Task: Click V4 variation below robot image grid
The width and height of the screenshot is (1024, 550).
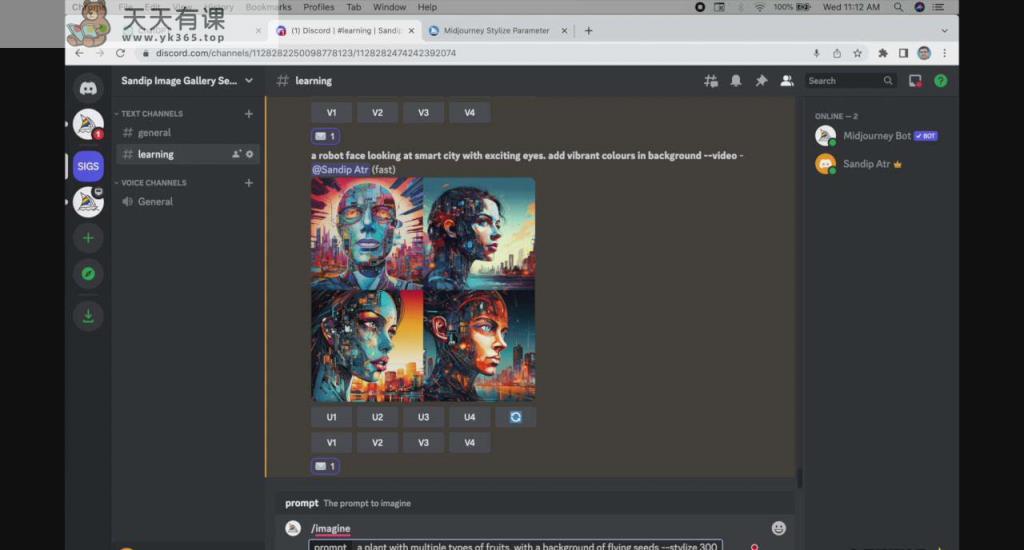Action: [470, 442]
